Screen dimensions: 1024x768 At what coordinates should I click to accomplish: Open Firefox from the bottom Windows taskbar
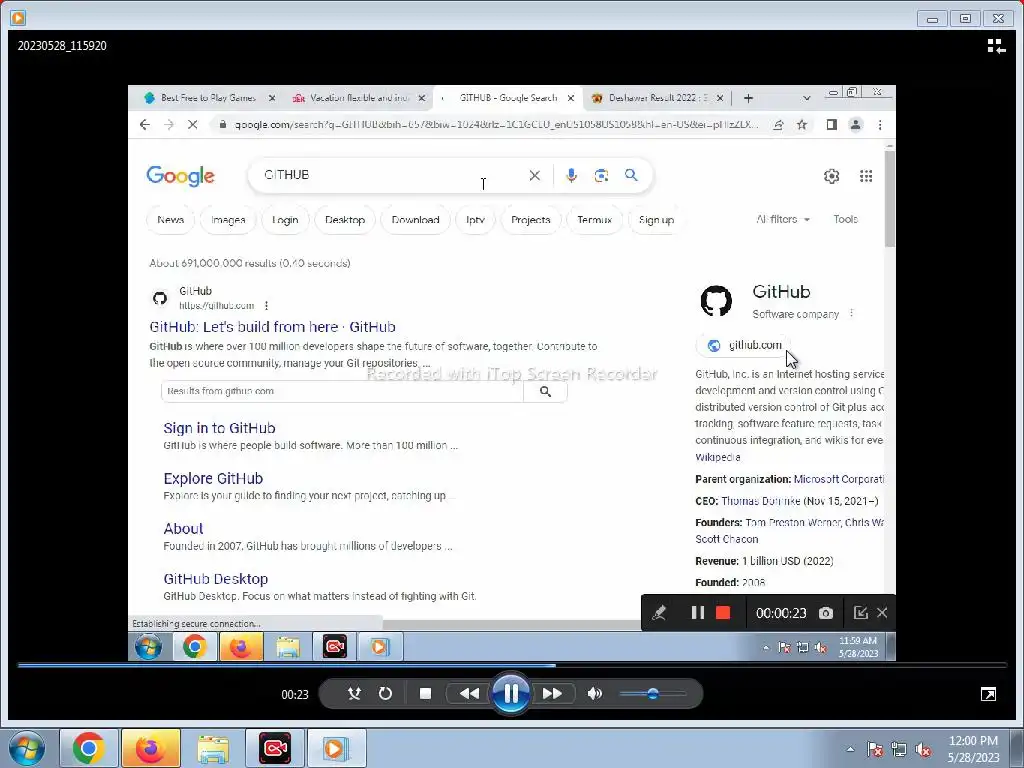150,748
